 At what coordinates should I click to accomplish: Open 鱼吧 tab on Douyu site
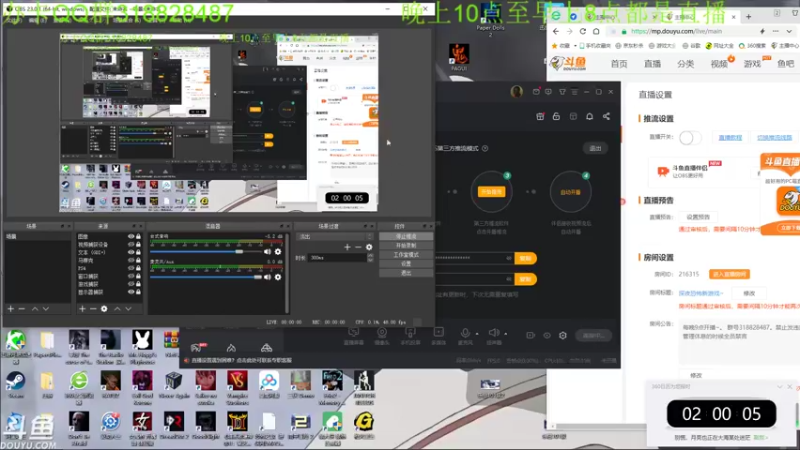click(x=786, y=64)
